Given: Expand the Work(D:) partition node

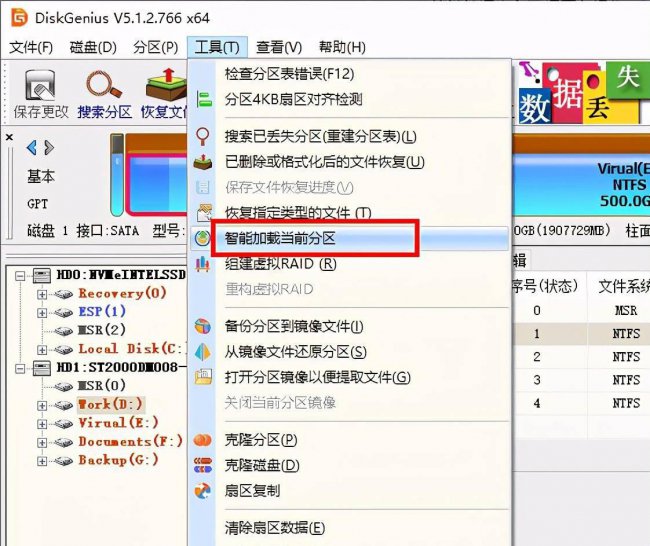Looking at the screenshot, I should click(x=42, y=405).
